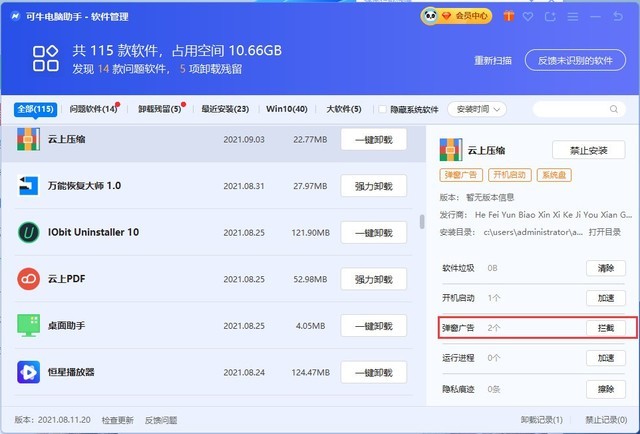Click the software list scrollbar thumb
Screen dimensions: 640x434
click(422, 222)
